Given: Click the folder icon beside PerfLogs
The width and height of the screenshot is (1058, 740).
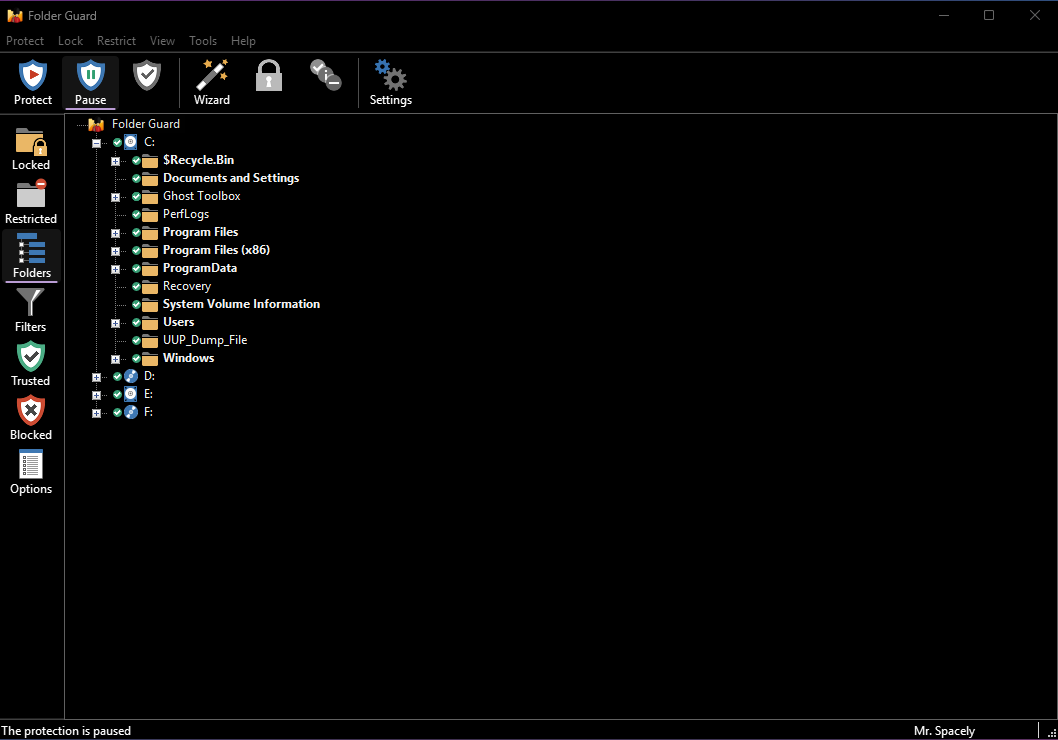Looking at the screenshot, I should coord(150,215).
